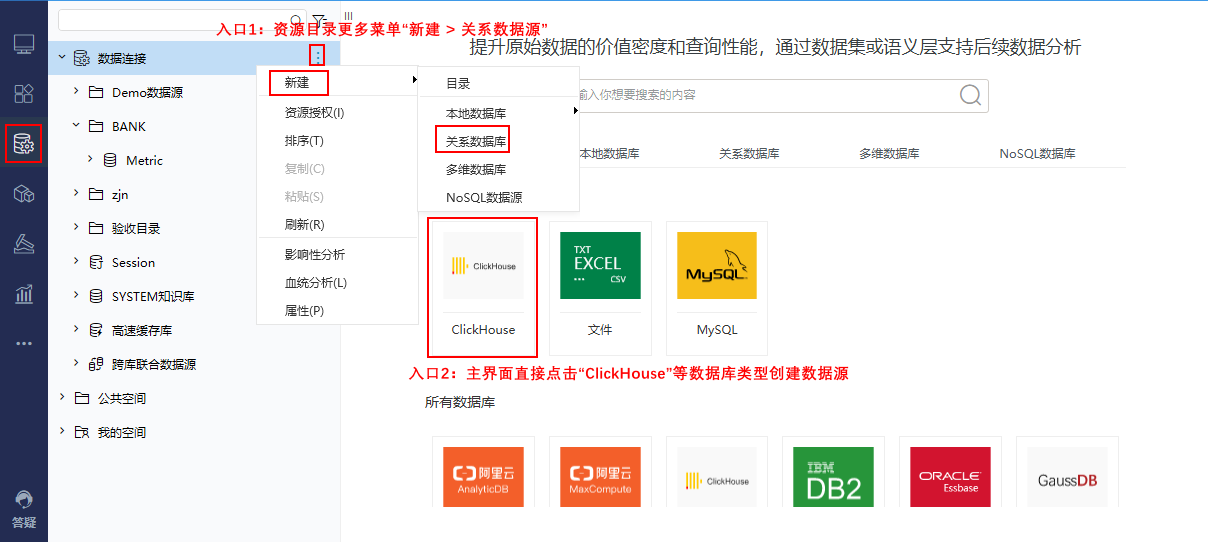Viewport: 1208px width, 542px height.
Task: Switch to the 关系数据库 tab
Action: [x=749, y=154]
